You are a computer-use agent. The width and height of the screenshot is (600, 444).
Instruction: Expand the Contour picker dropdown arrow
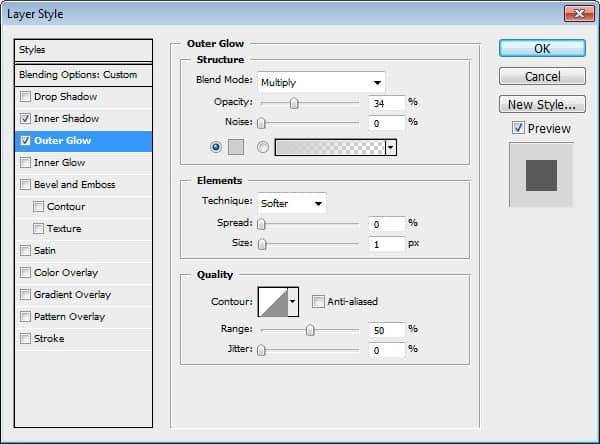[x=293, y=302]
